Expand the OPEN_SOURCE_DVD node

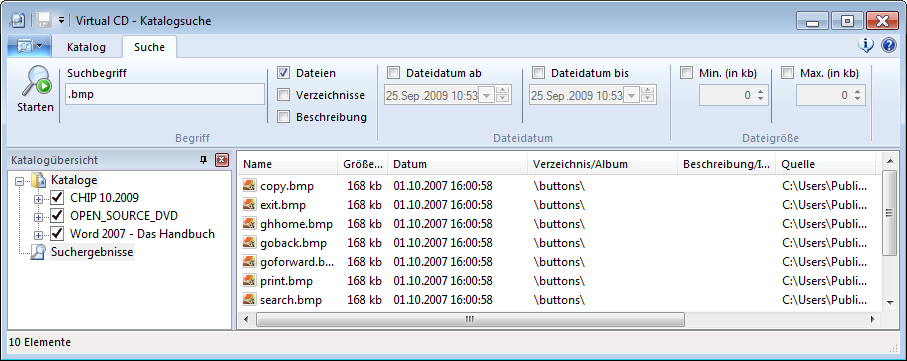click(38, 217)
